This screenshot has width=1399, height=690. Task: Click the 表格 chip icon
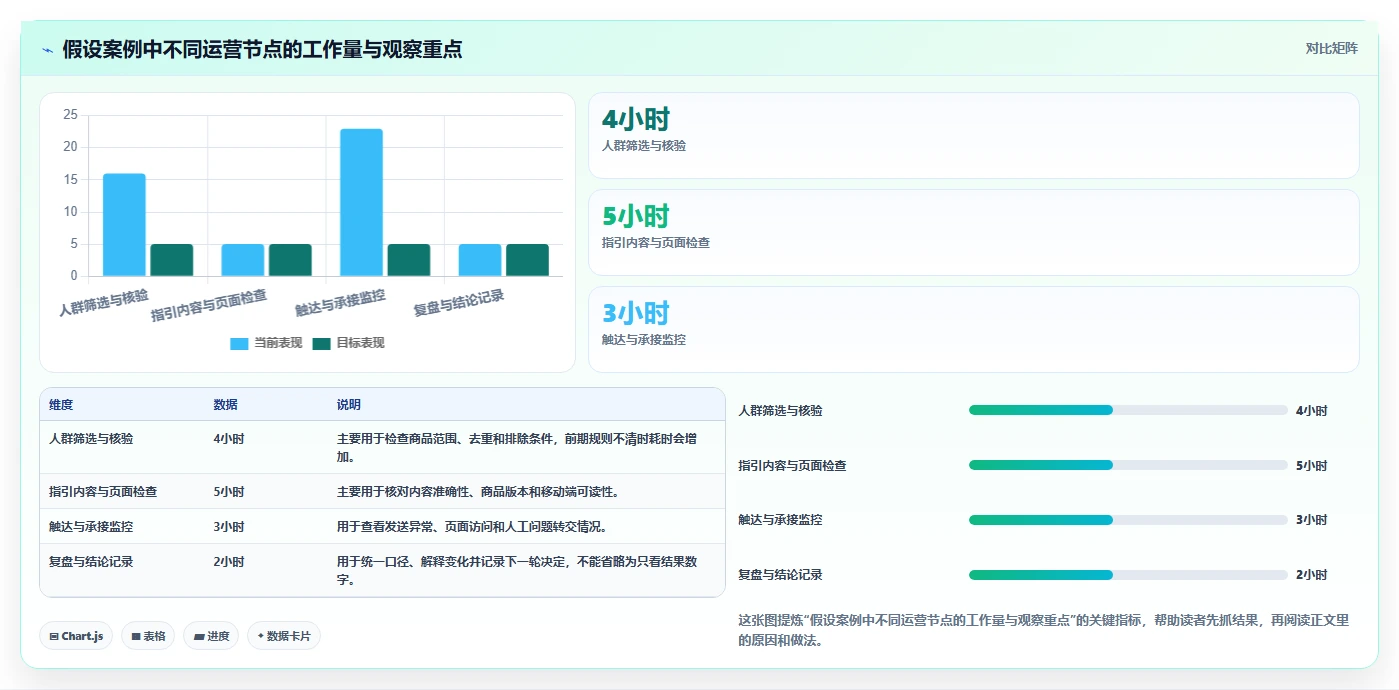pyautogui.click(x=135, y=636)
